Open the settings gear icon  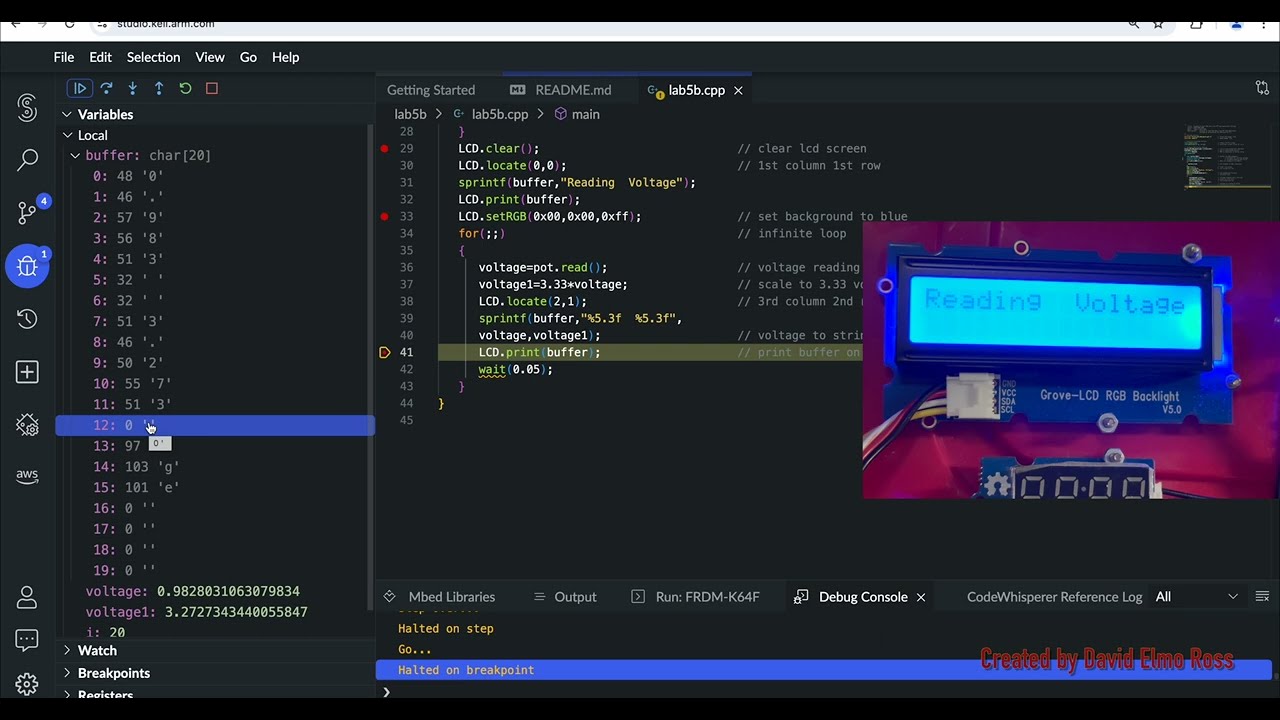click(27, 684)
